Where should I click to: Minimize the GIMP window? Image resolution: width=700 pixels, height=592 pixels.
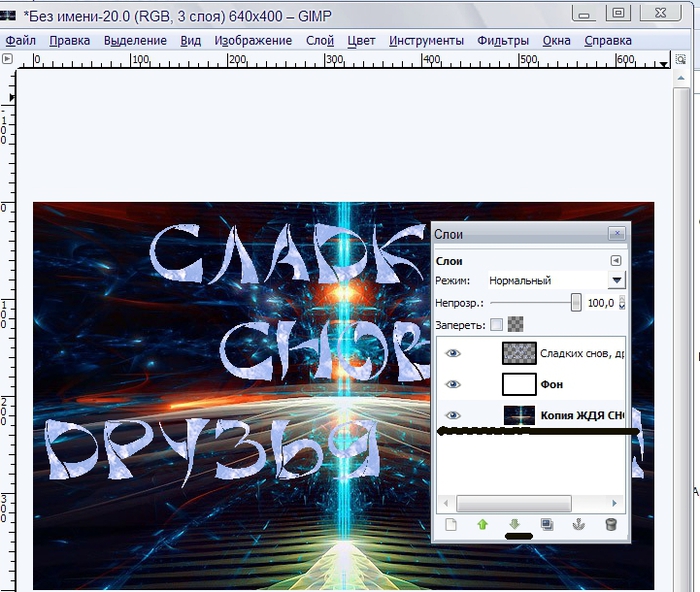click(x=584, y=13)
